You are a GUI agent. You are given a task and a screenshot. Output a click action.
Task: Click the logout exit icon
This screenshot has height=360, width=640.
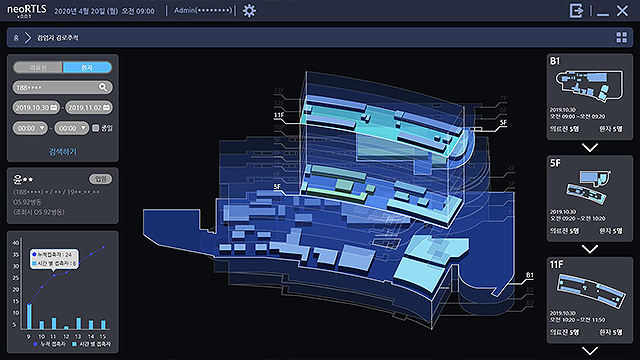pyautogui.click(x=576, y=11)
